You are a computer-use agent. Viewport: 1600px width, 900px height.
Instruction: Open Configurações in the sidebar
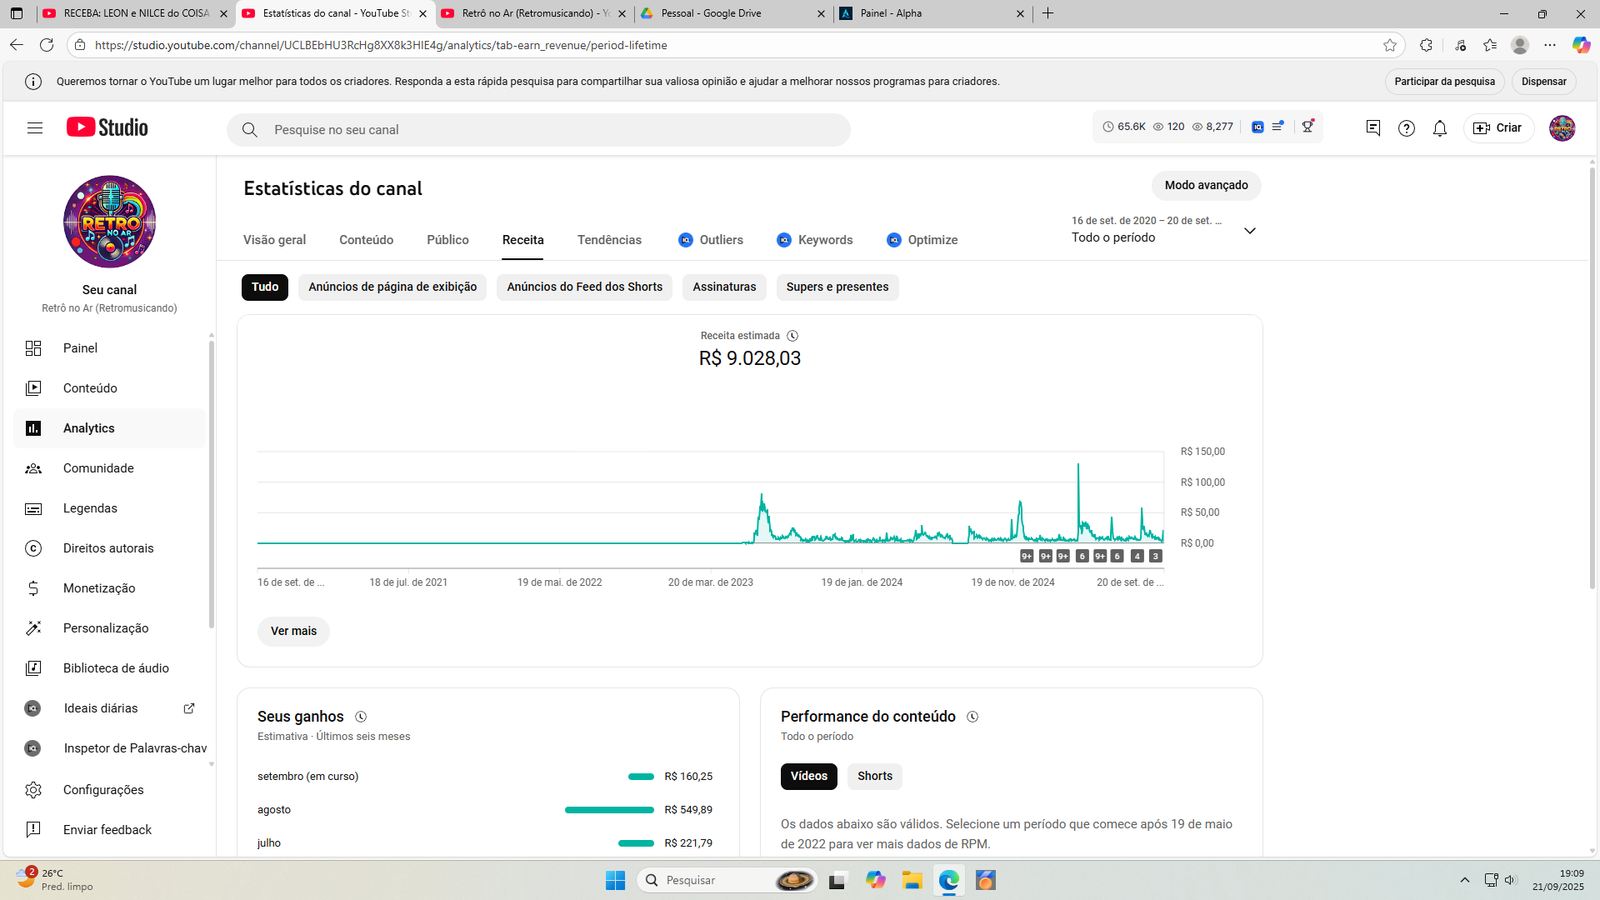click(110, 790)
